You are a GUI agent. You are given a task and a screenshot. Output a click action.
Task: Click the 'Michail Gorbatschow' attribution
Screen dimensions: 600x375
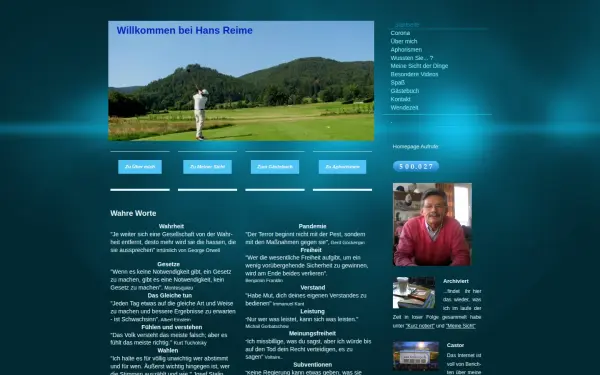point(267,326)
